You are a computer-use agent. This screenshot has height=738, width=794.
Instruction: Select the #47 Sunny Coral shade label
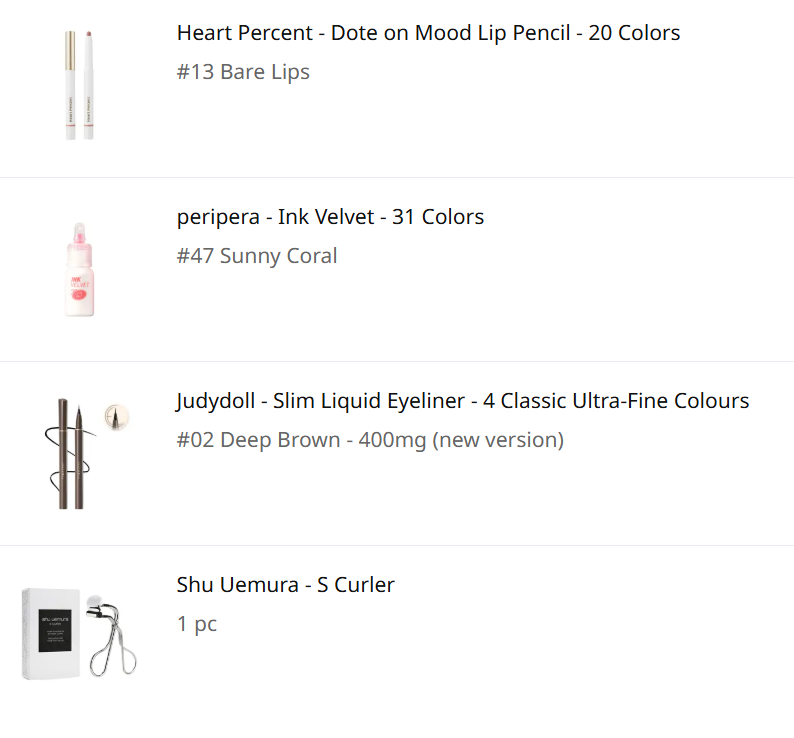click(257, 256)
